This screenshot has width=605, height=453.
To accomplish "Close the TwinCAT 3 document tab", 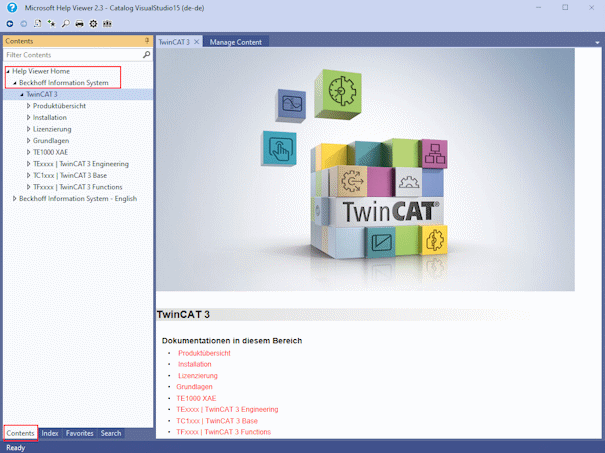I will pos(197,42).
